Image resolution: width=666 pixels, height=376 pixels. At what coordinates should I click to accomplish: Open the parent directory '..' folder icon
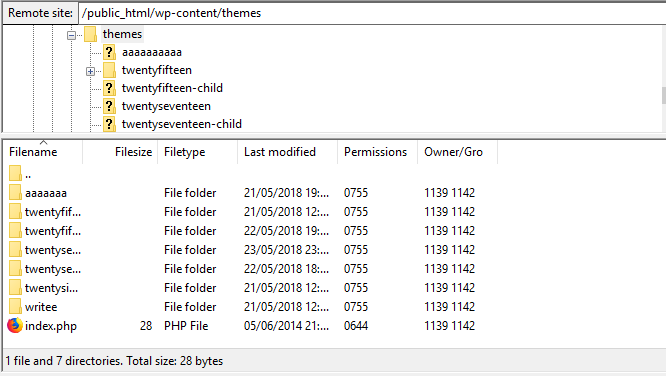[15, 173]
